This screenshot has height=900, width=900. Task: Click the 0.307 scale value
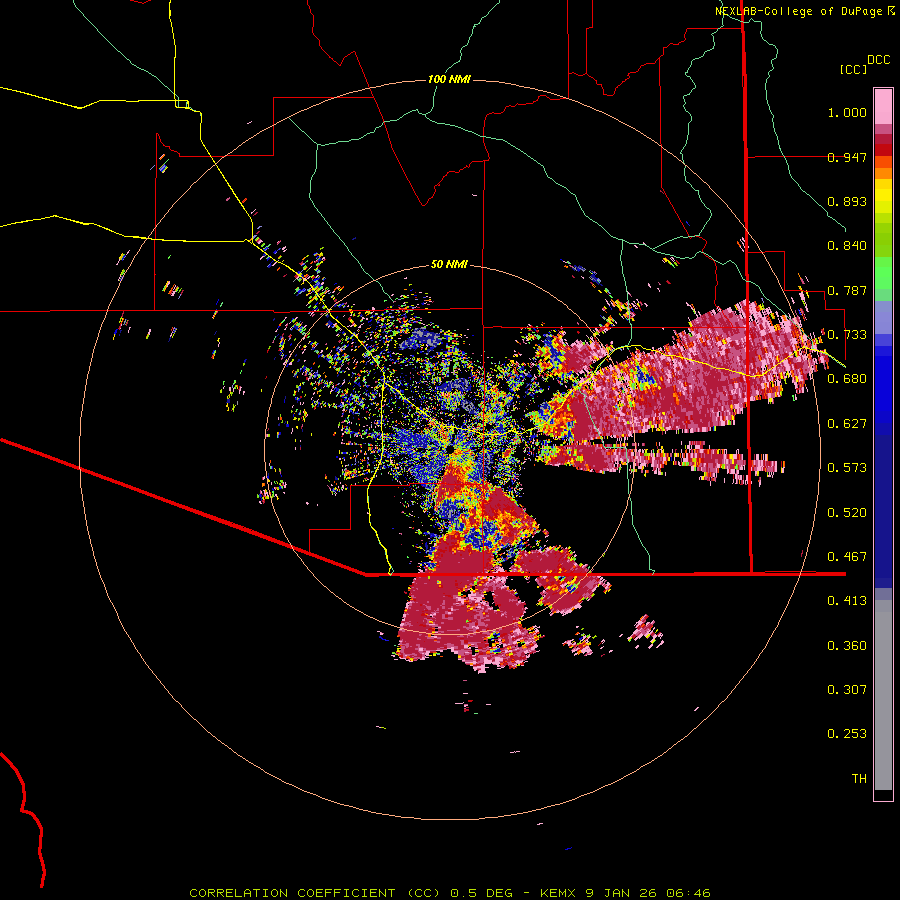coord(847,690)
